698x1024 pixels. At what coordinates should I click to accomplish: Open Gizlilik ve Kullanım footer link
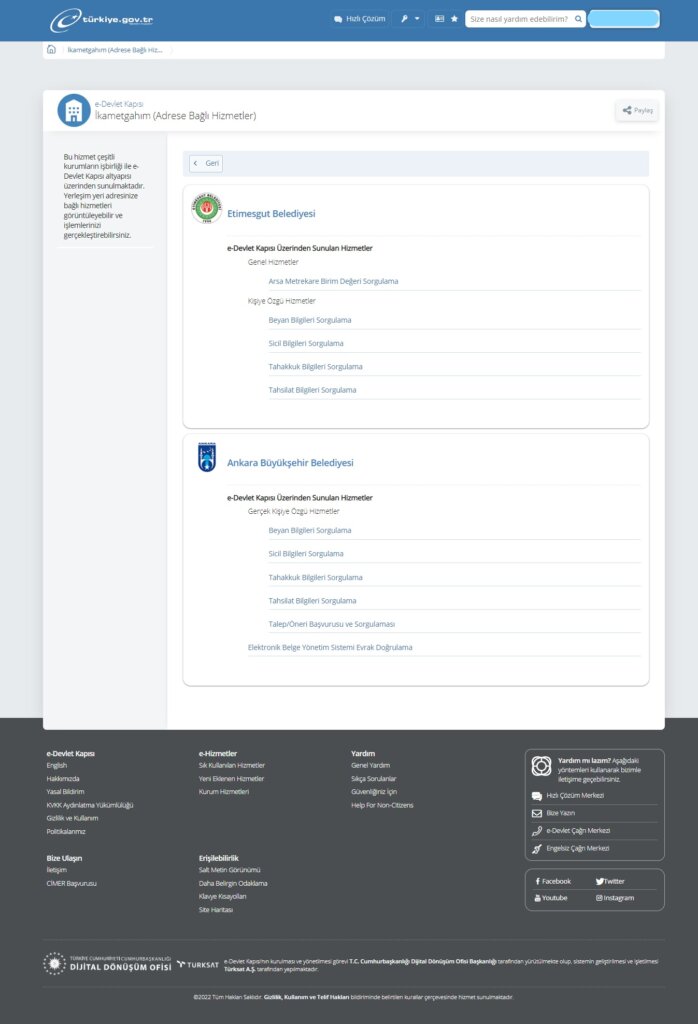pyautogui.click(x=72, y=818)
